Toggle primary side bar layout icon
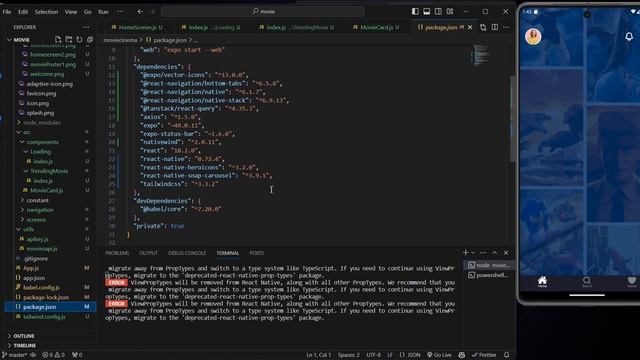 (x=415, y=11)
